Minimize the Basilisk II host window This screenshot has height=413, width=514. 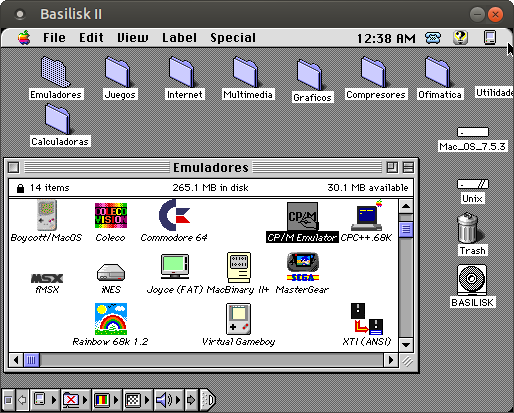[x=477, y=14]
